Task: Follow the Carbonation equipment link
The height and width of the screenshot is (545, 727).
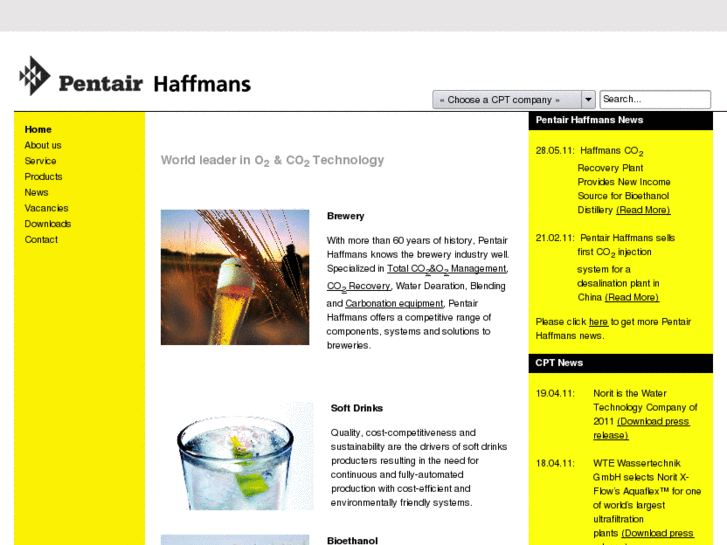Action: coord(394,303)
